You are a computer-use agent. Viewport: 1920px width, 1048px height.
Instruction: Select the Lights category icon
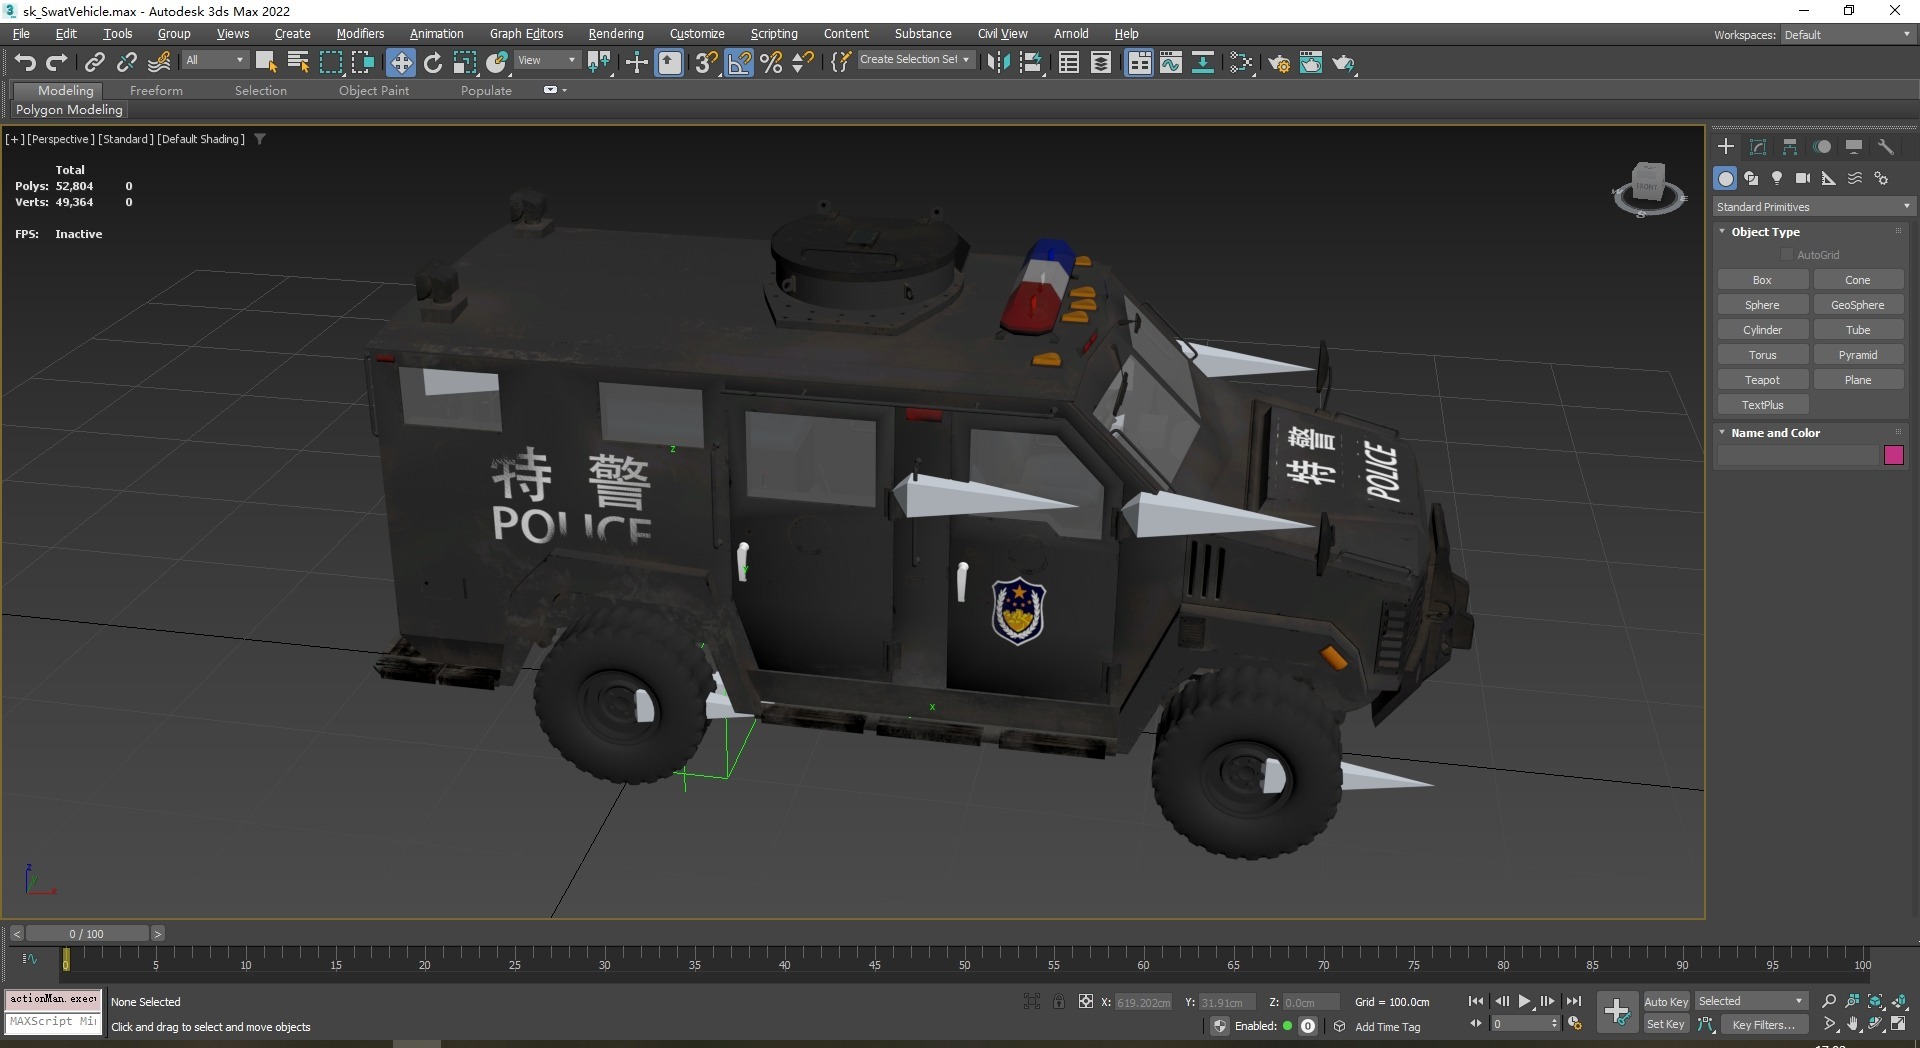[1777, 178]
